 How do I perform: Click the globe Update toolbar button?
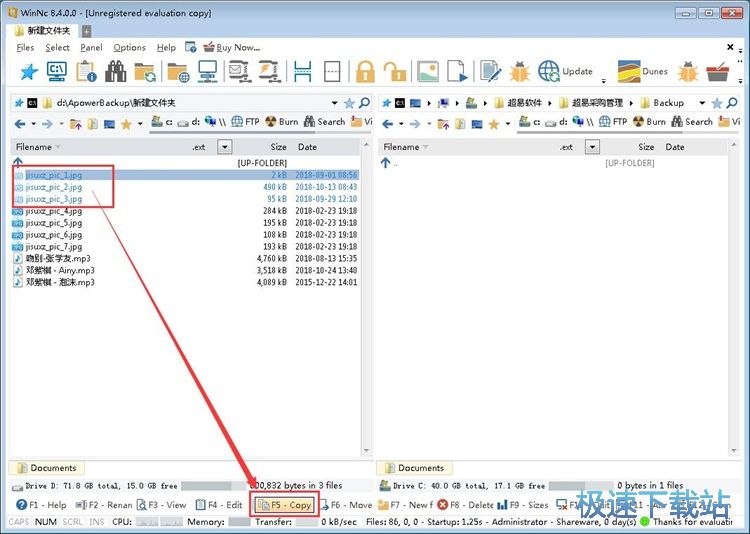pos(565,72)
